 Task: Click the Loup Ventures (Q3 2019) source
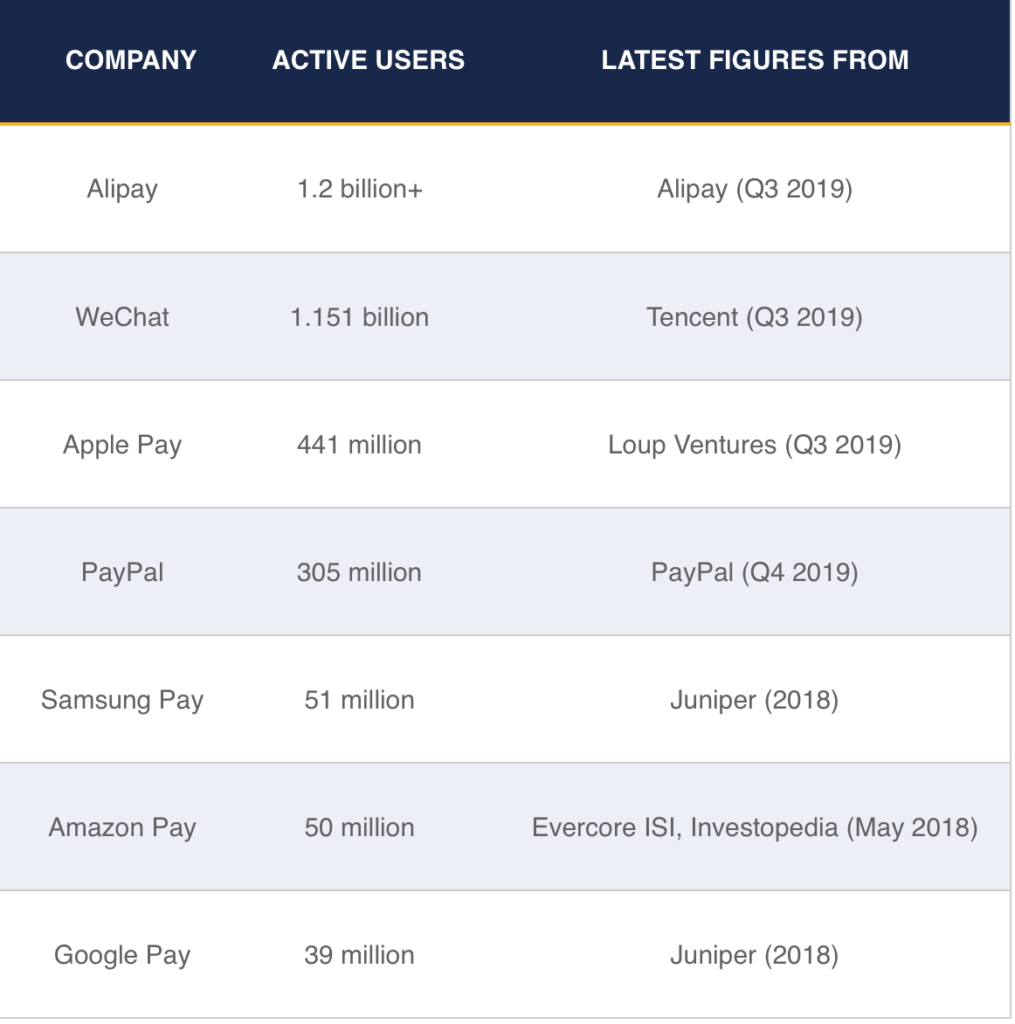point(755,445)
